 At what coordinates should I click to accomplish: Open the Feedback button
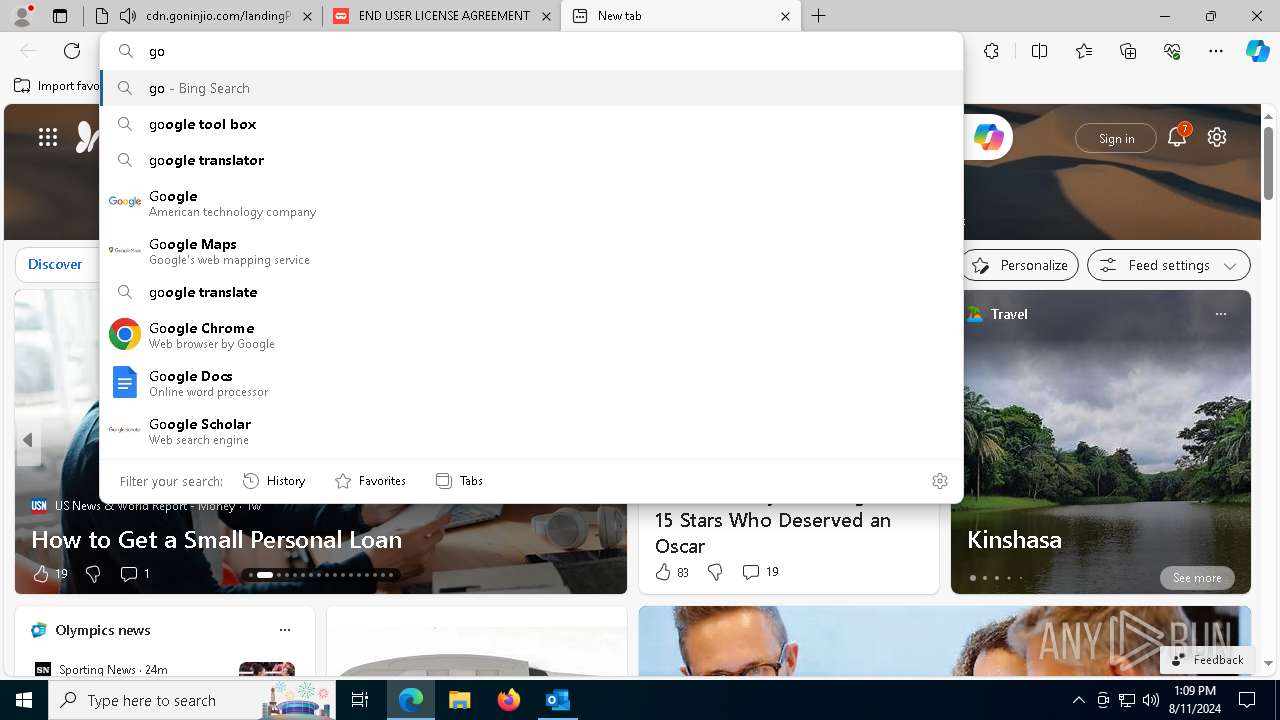pos(1207,660)
